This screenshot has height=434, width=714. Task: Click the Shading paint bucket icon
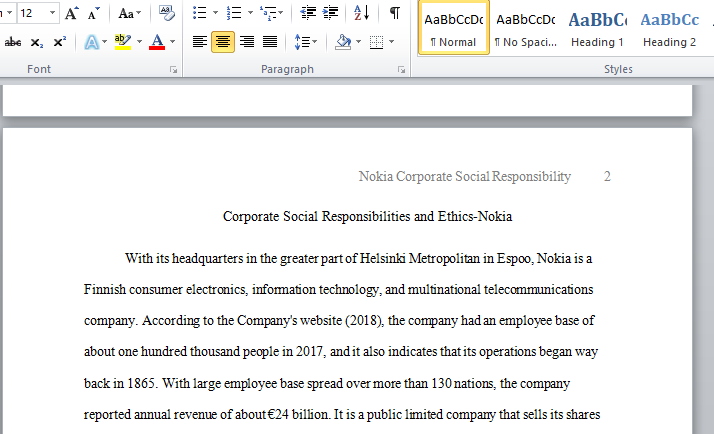pos(342,42)
